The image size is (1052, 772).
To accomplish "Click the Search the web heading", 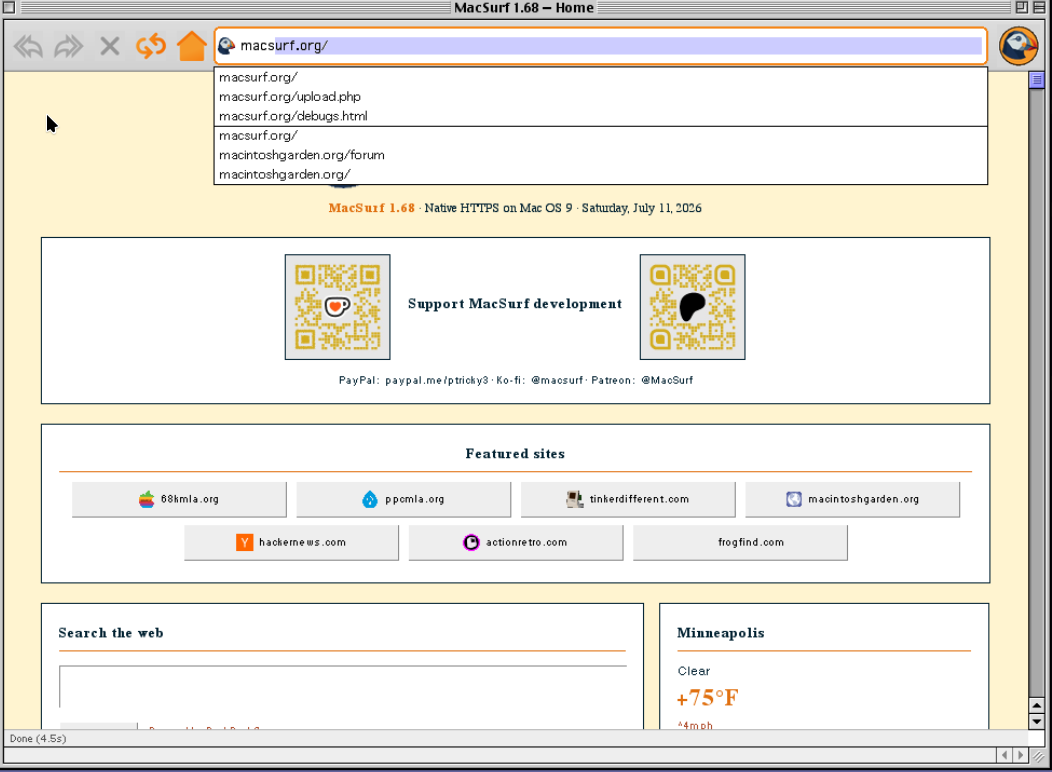I will pos(111,633).
